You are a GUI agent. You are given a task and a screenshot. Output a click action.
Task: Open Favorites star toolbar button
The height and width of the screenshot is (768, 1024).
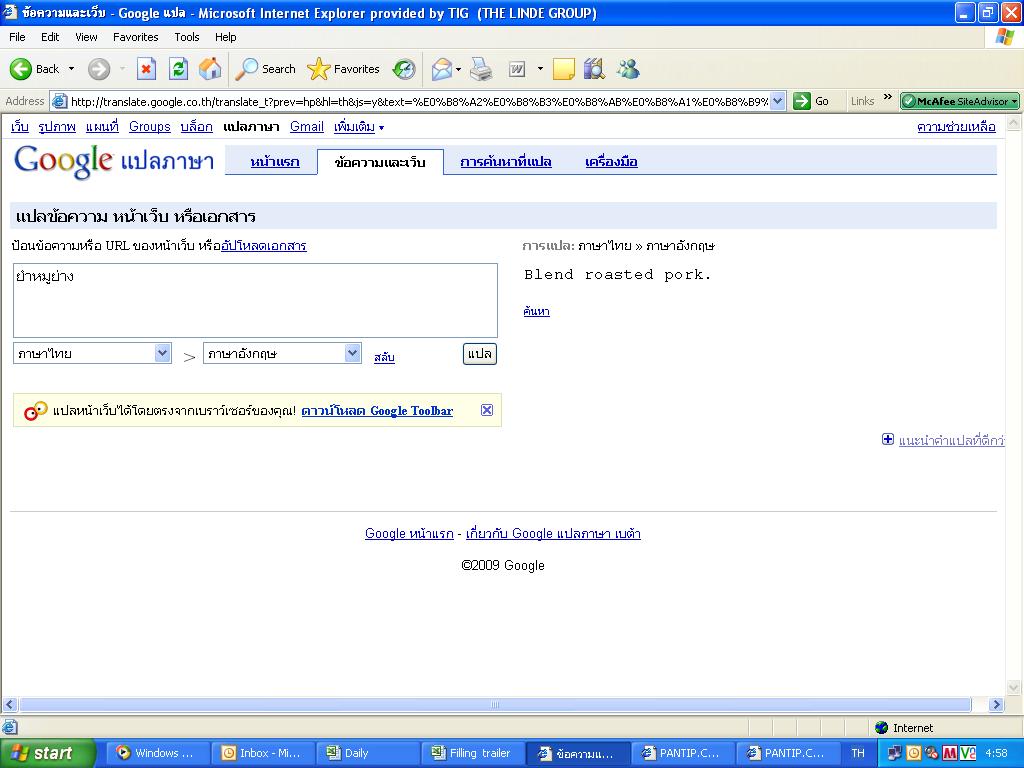click(343, 69)
